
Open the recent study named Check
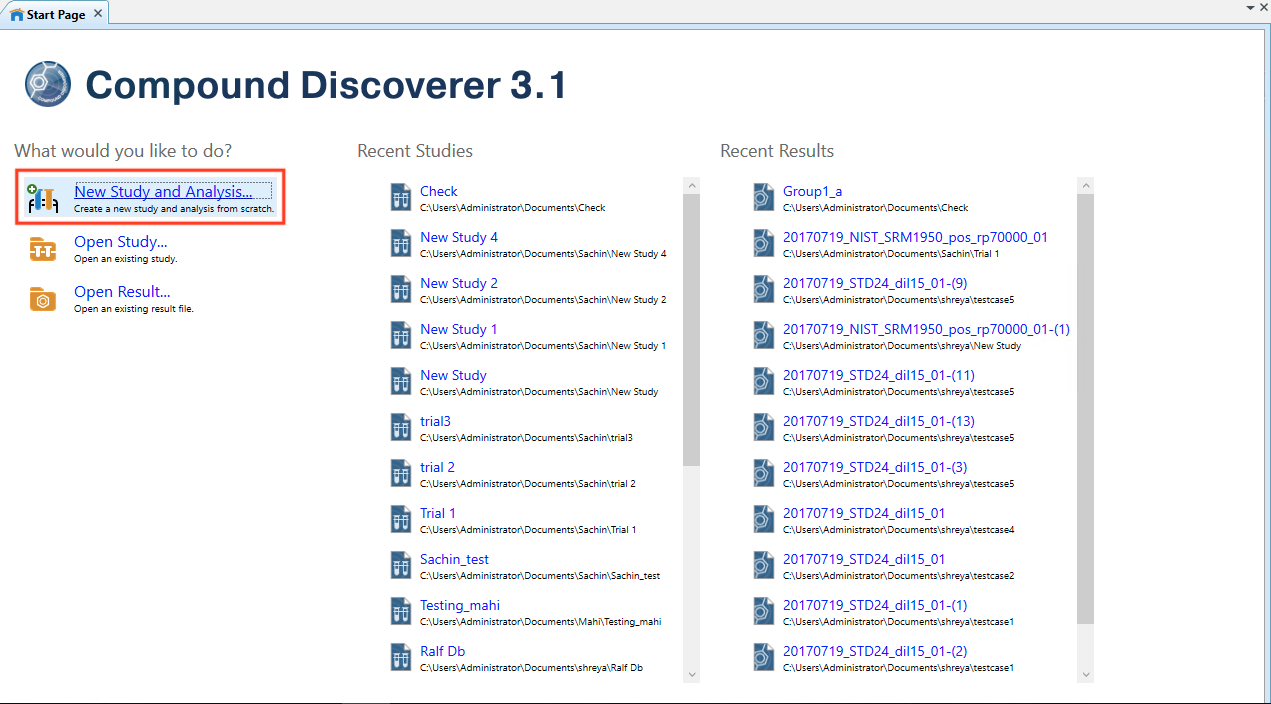(439, 191)
